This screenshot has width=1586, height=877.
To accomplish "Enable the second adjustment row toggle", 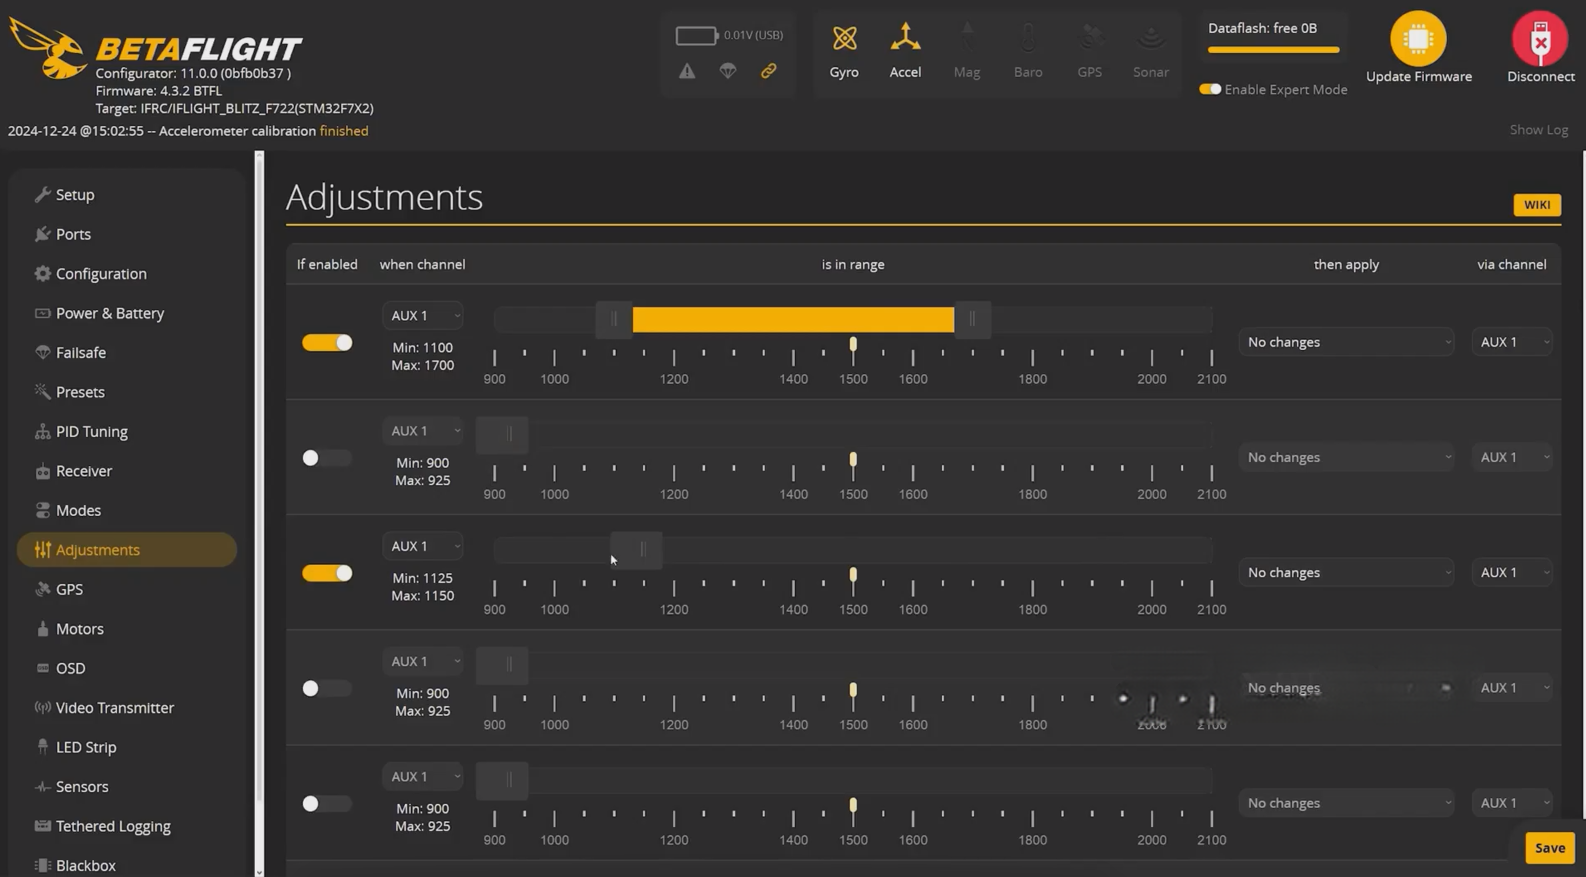I will tap(327, 458).
